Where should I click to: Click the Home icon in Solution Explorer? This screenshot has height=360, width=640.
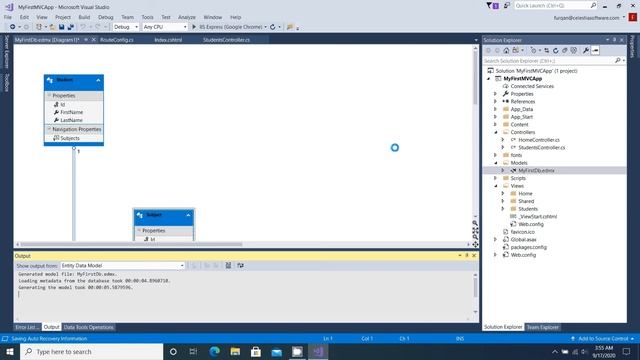point(506,51)
